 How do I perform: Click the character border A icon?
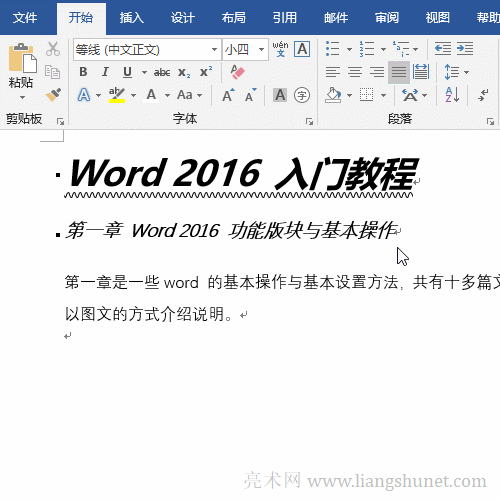(302, 49)
